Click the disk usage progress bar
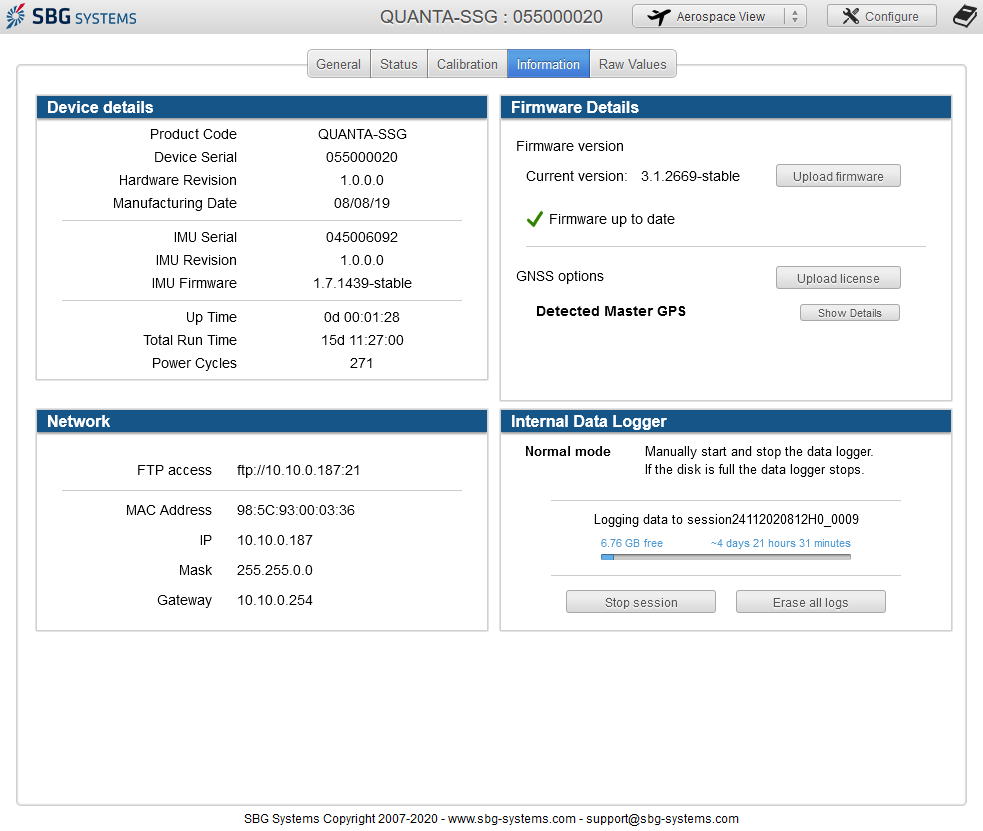Screen dimensions: 983x831 (x=725, y=557)
